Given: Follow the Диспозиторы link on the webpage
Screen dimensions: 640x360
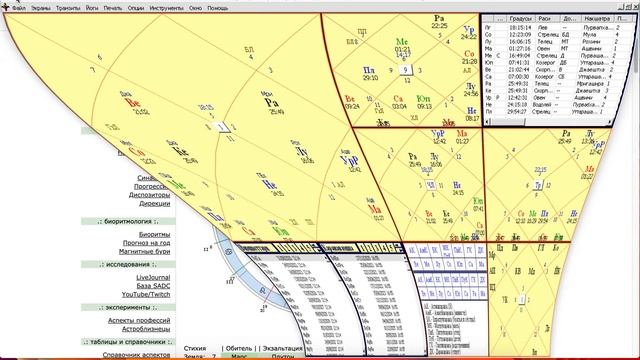Looking at the screenshot, I should pyautogui.click(x=149, y=195).
